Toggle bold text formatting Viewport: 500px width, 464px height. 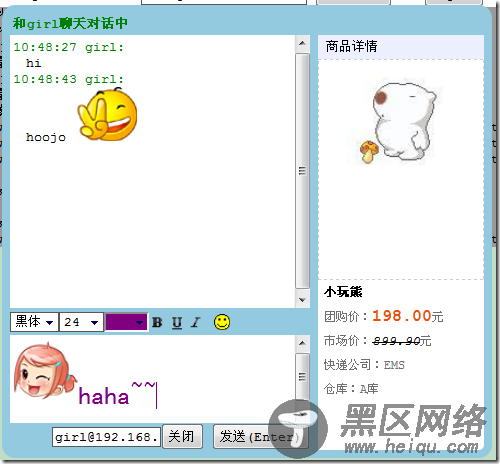(x=157, y=322)
